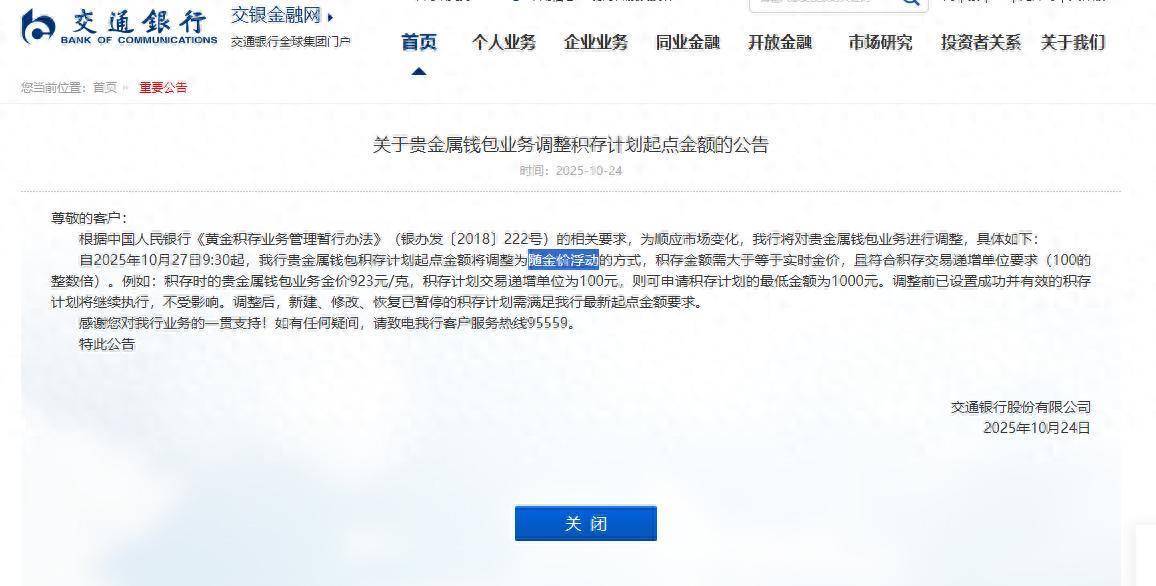Image resolution: width=1156 pixels, height=586 pixels.
Task: Click the Bank of Communications logo
Action: tap(119, 27)
